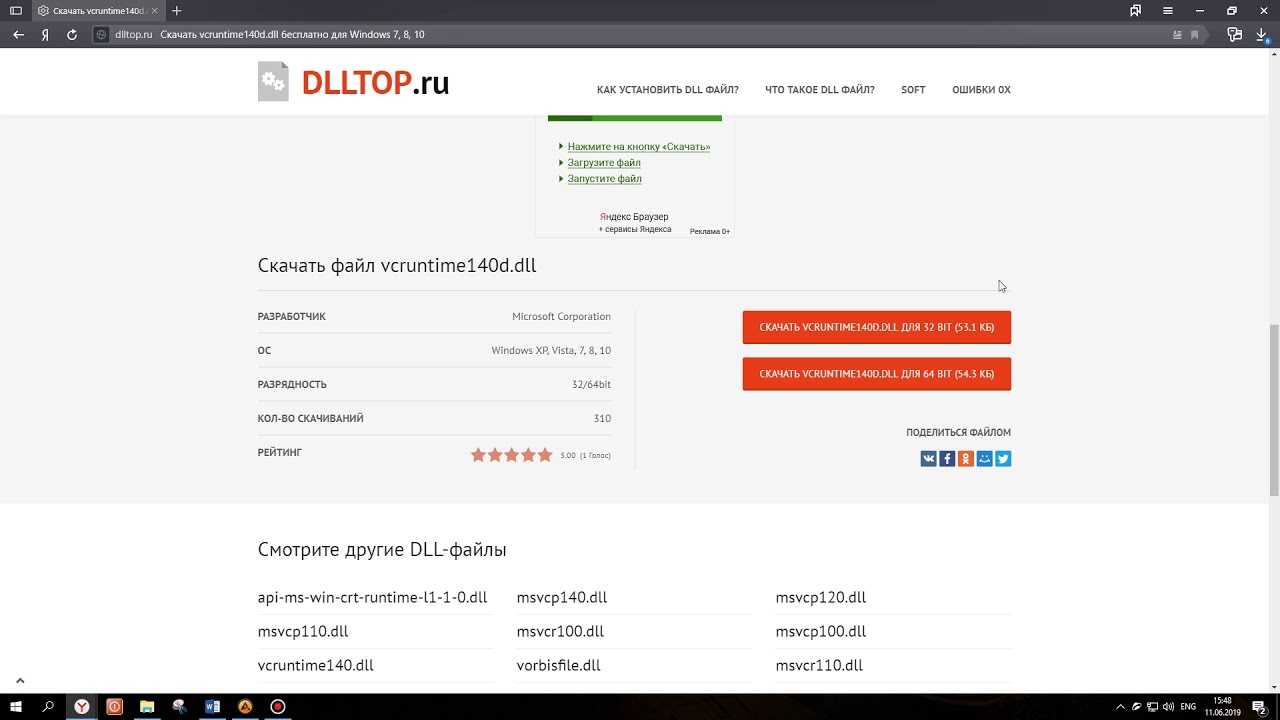Bookmark this page with flag icon
The width and height of the screenshot is (1280, 720).
coord(1195,34)
